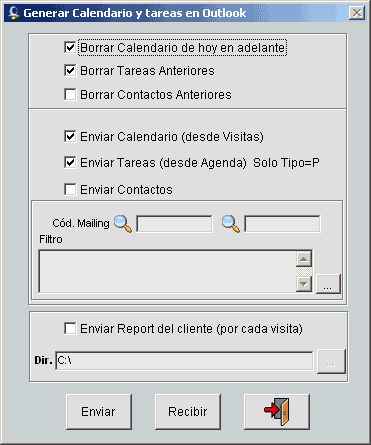Click app icon in title bar
The width and height of the screenshot is (371, 445).
14,13
